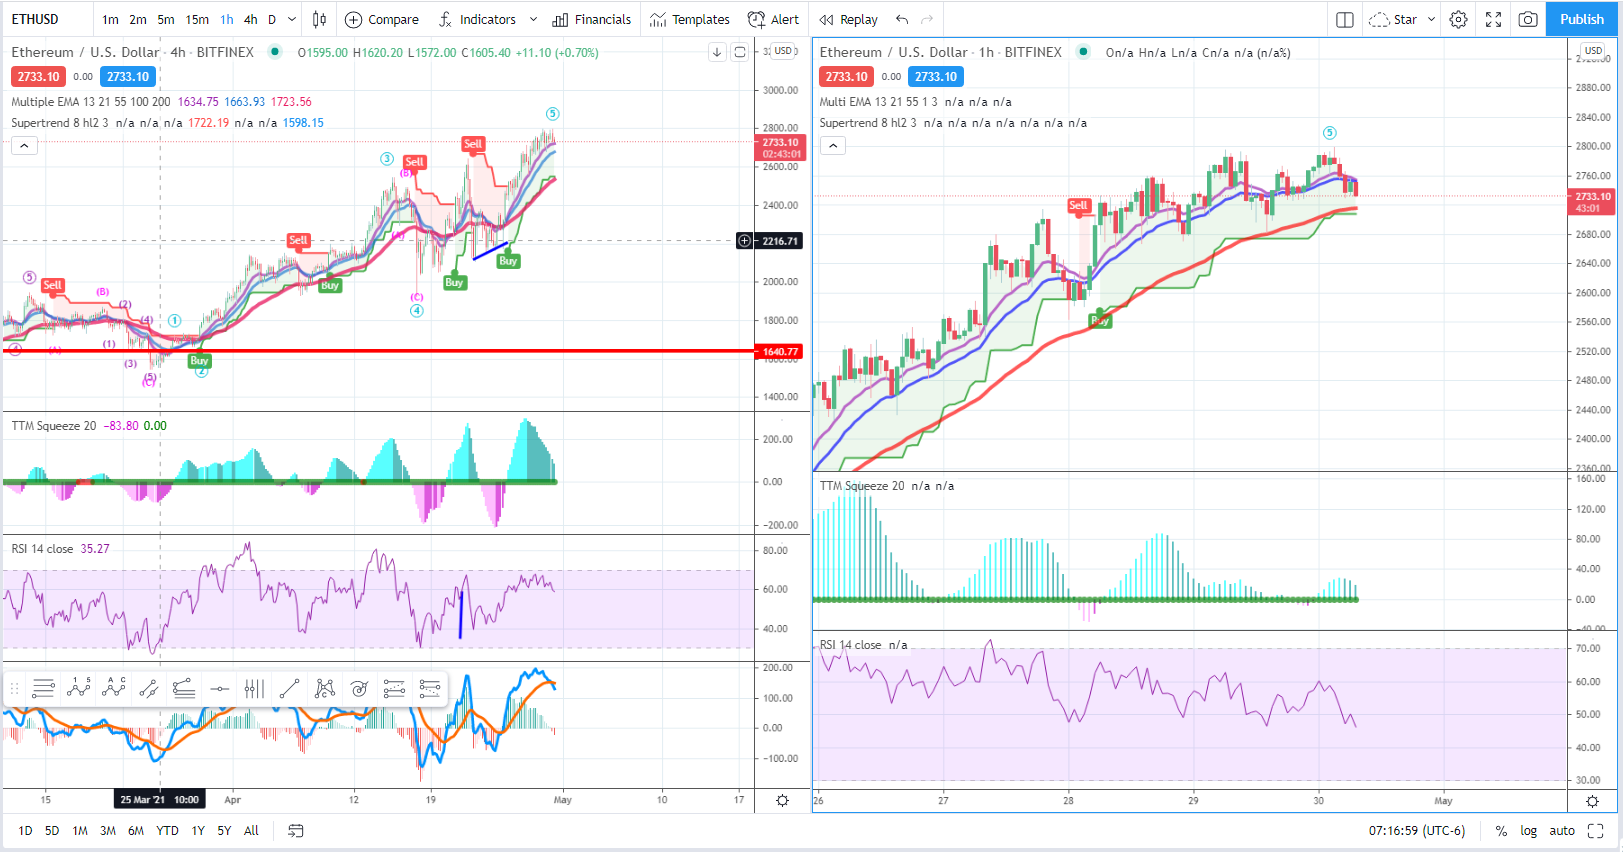Expand the timeframe list dropdown
1623x852 pixels.
(292, 19)
